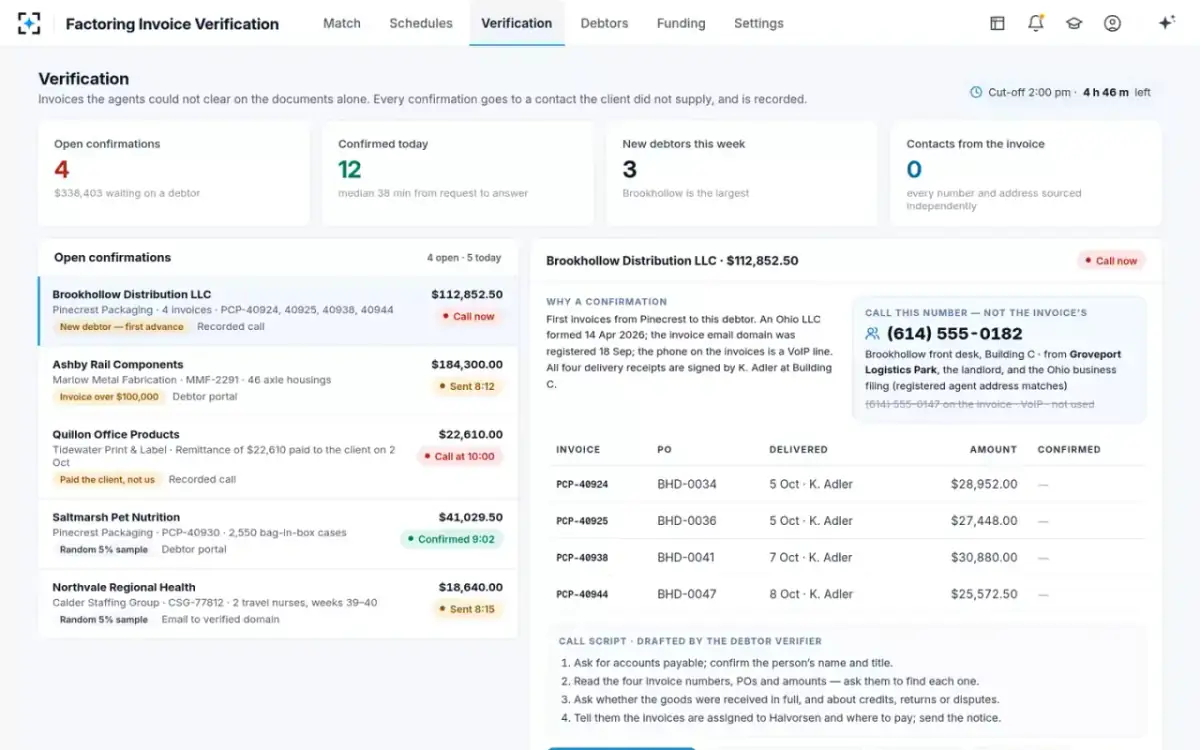Click the Call at 10:00 status pill
Image resolution: width=1200 pixels, height=750 pixels.
(x=460, y=456)
